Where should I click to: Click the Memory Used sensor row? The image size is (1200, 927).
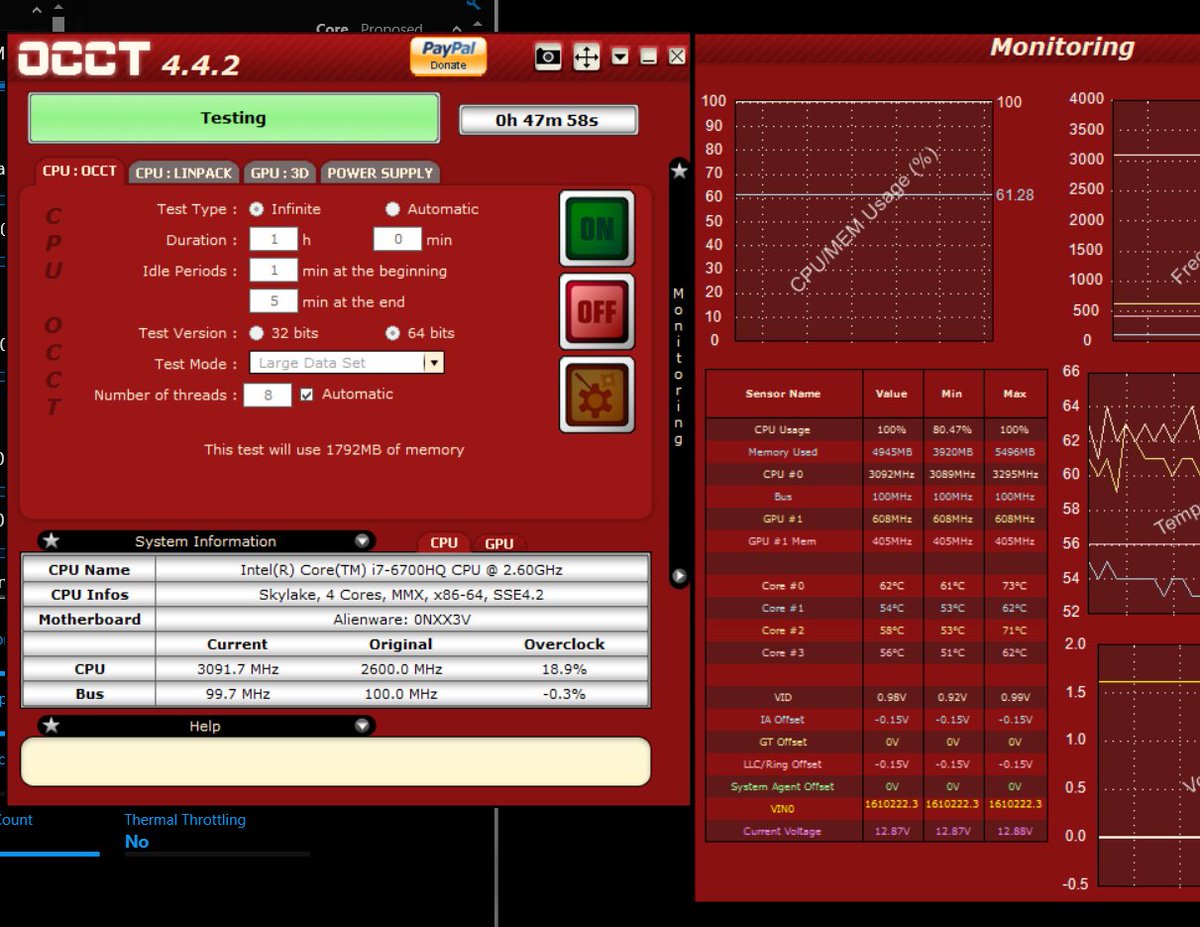pyautogui.click(x=876, y=452)
